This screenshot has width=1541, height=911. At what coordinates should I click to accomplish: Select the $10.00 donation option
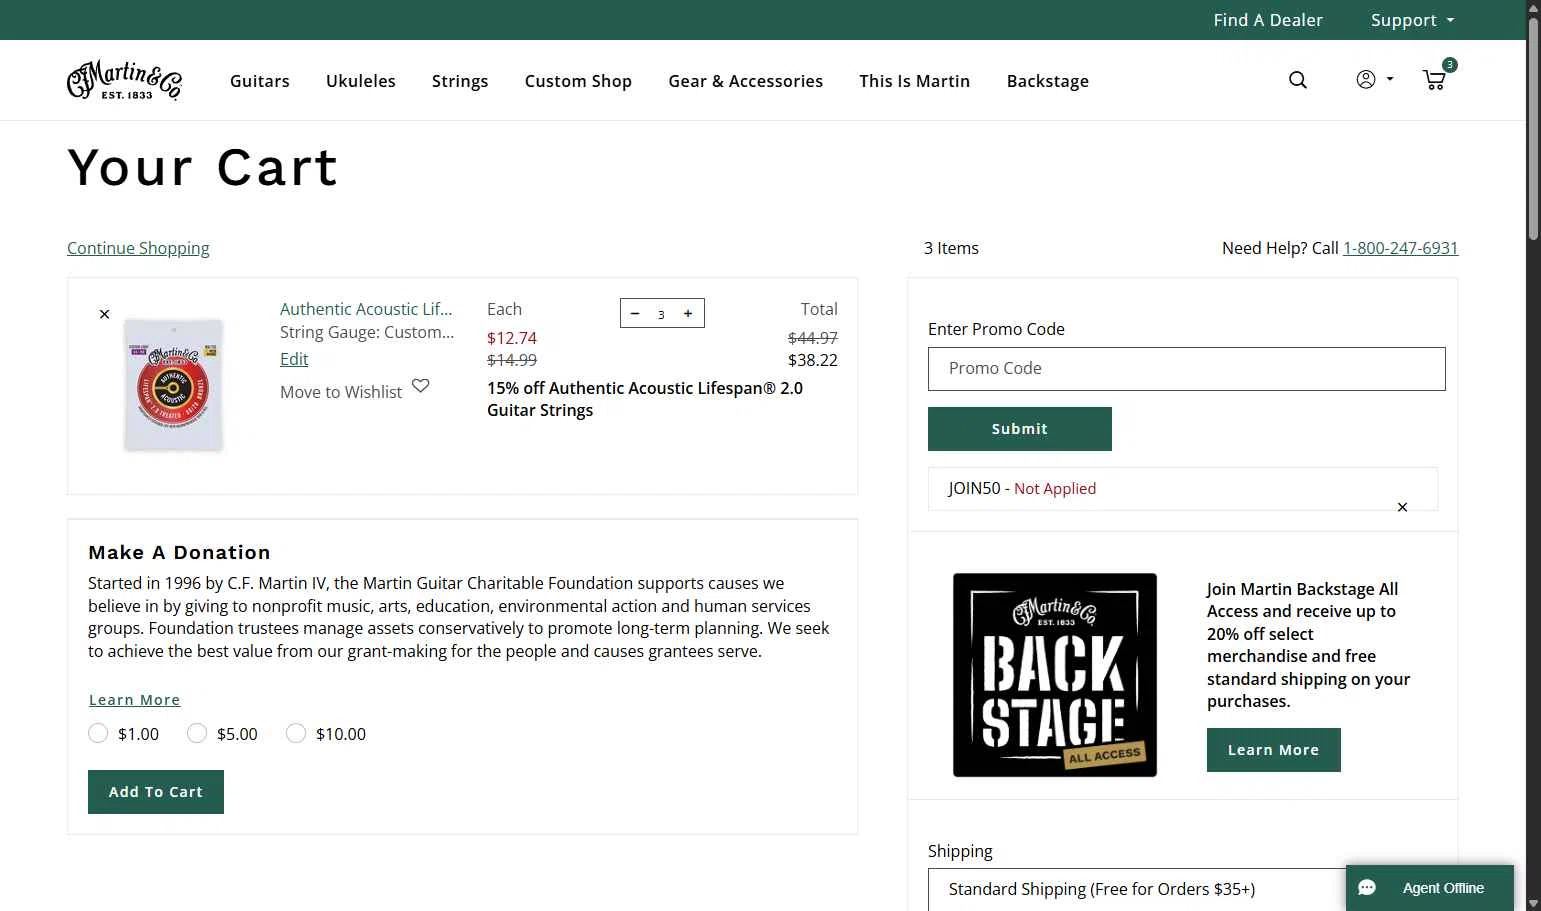(296, 733)
